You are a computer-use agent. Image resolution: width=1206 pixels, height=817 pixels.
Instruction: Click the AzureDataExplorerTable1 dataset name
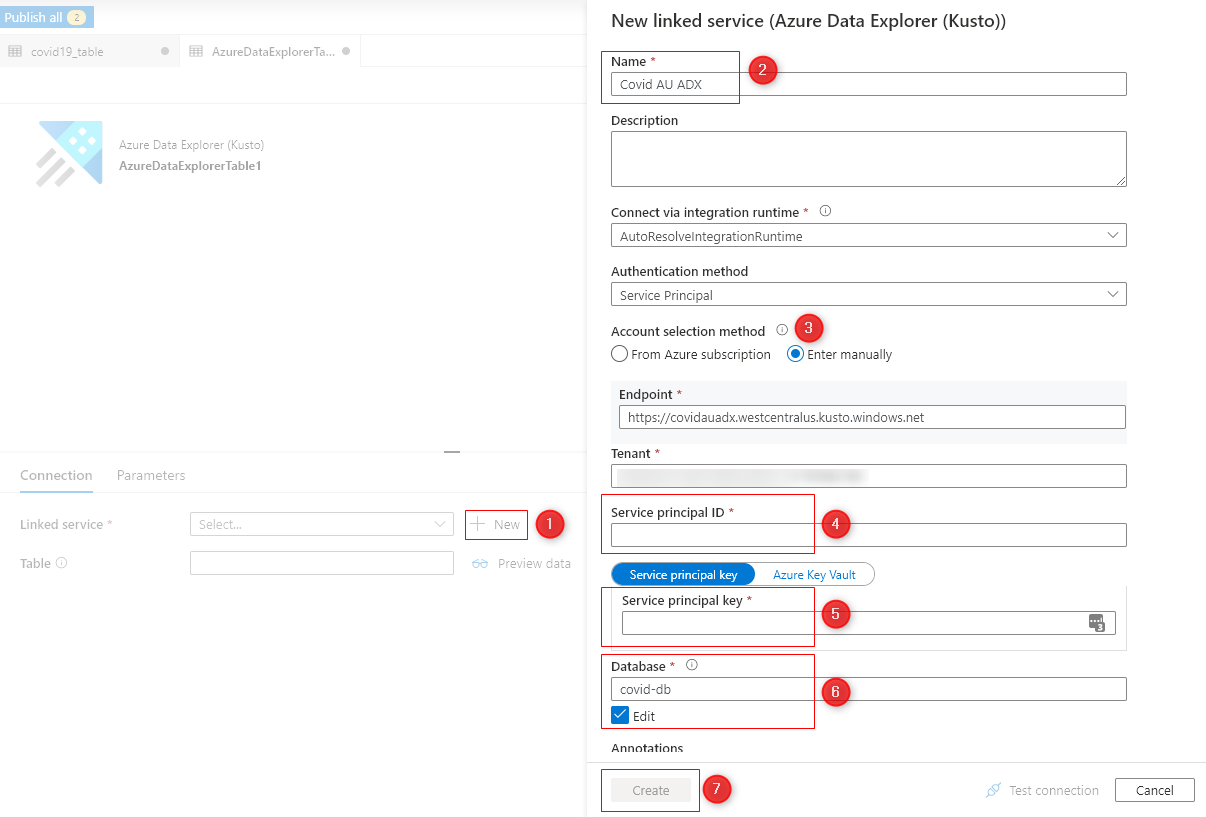pos(190,166)
